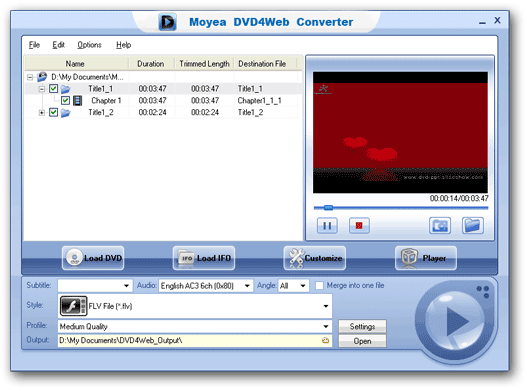Click Title1_2 duration 00:02:24

point(152,113)
